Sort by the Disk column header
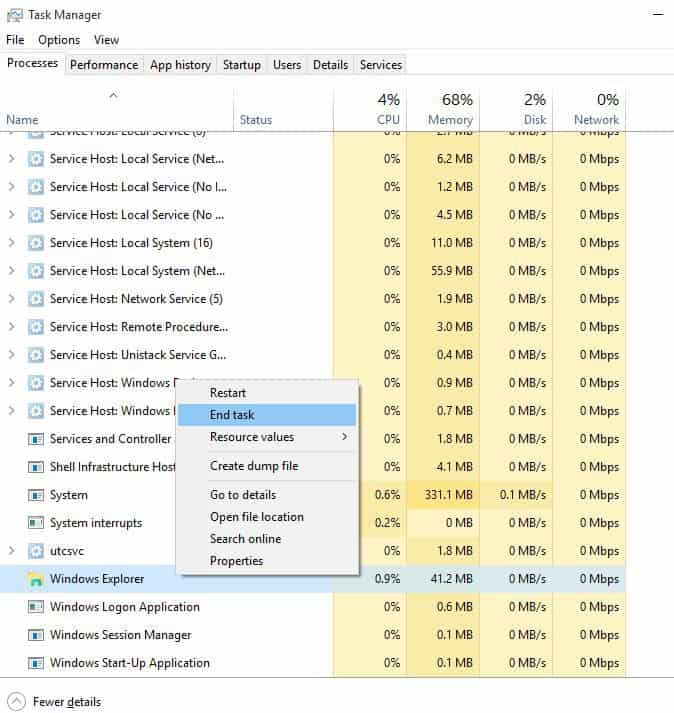This screenshot has height=713, width=674. point(516,110)
